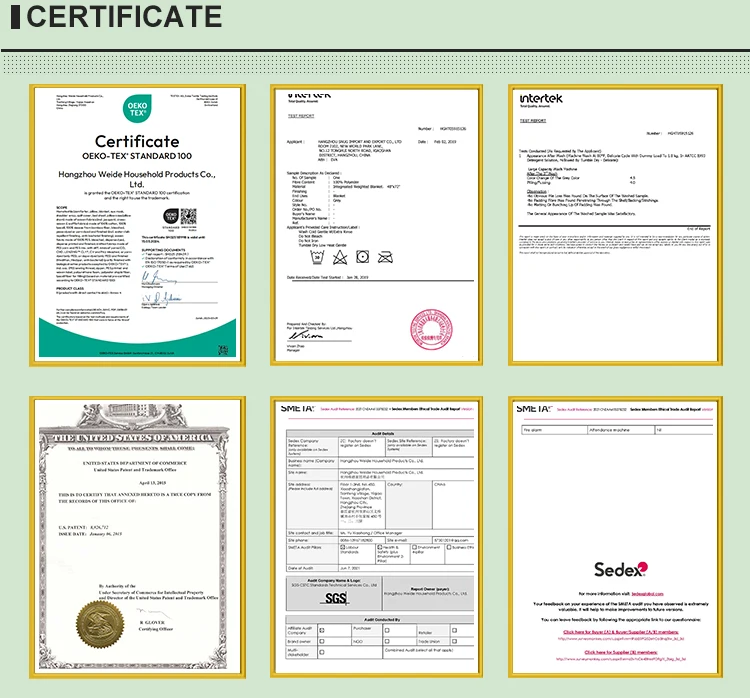The width and height of the screenshot is (750, 698).
Task: Toggle the Brand owner checkbox
Action: (322, 641)
